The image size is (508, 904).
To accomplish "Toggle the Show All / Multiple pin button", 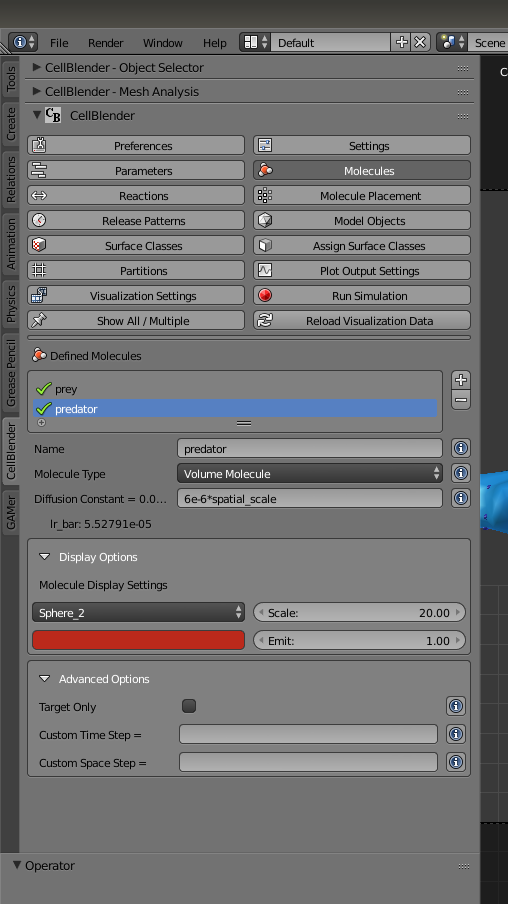I will click(136, 321).
